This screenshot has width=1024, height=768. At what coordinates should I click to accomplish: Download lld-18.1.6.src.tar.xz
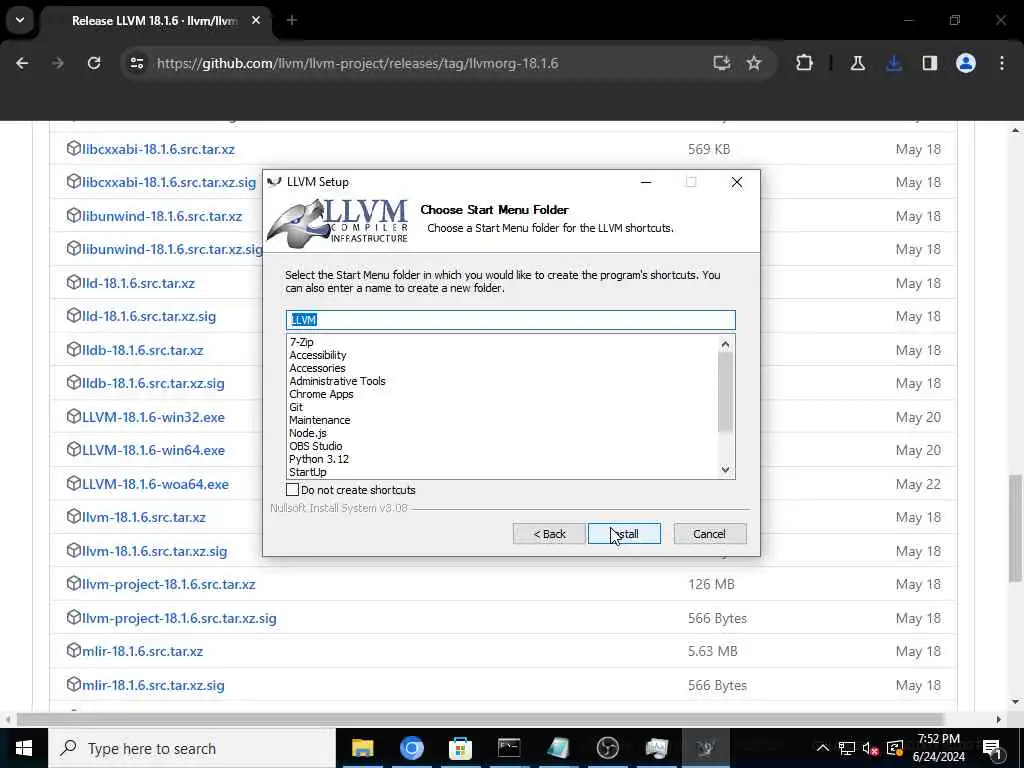tap(138, 283)
